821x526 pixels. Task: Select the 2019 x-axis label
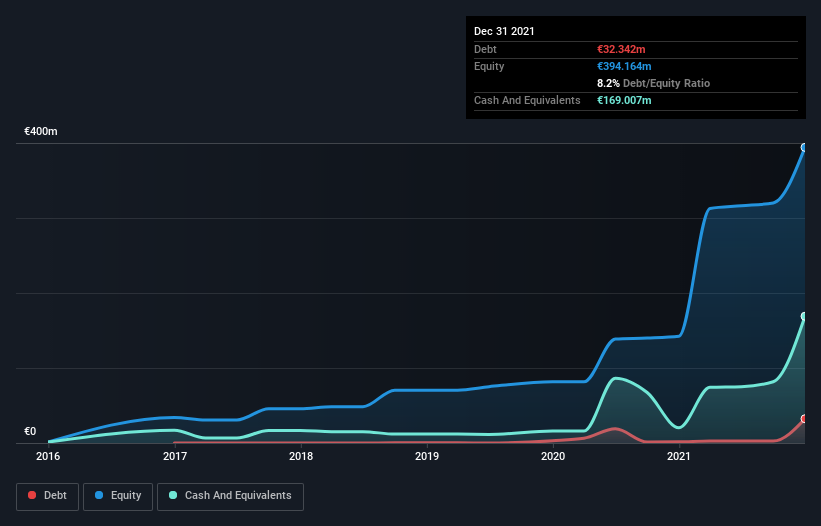click(427, 456)
